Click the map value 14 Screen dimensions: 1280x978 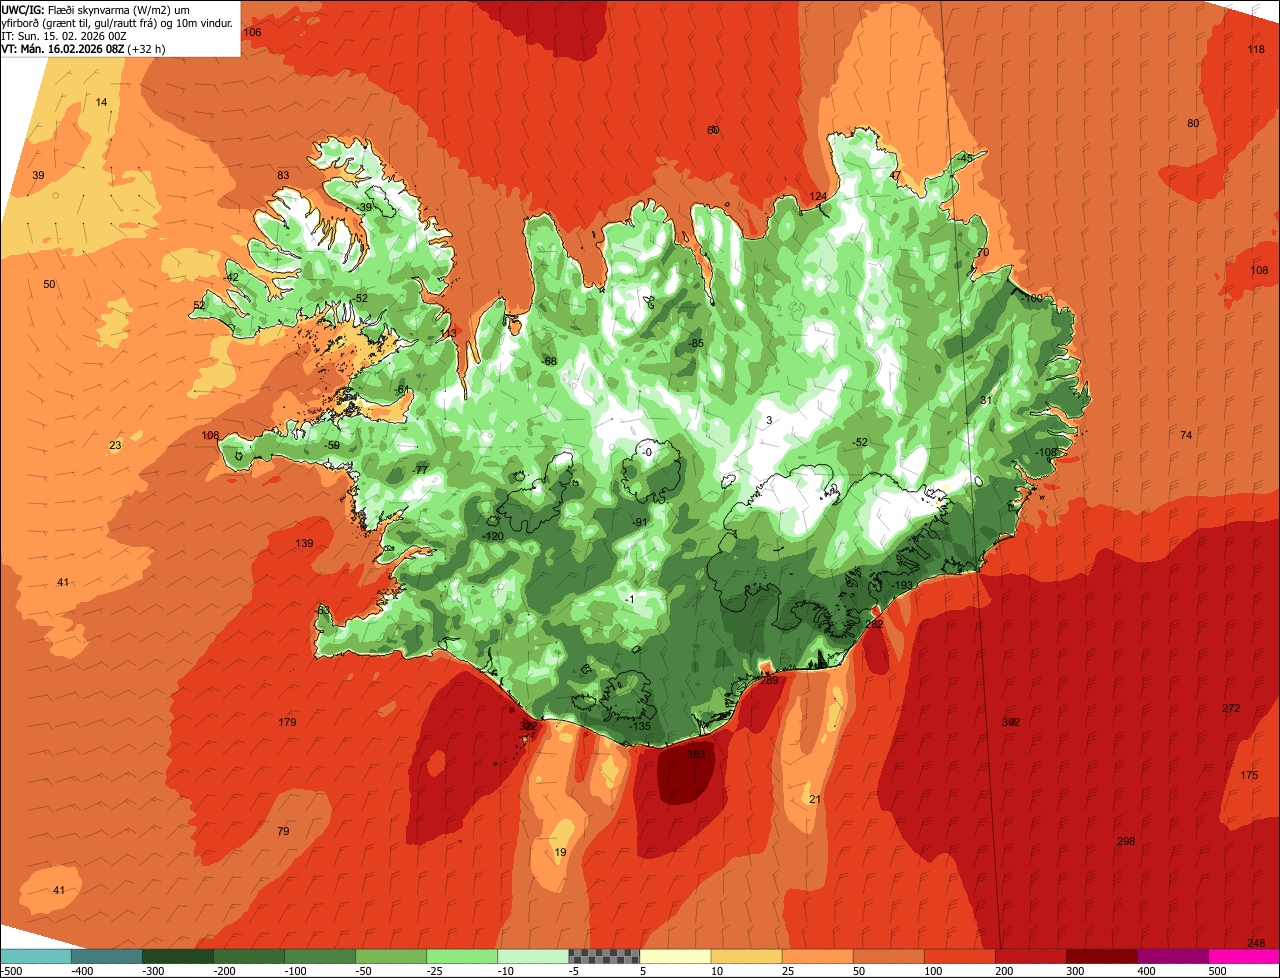tap(101, 103)
